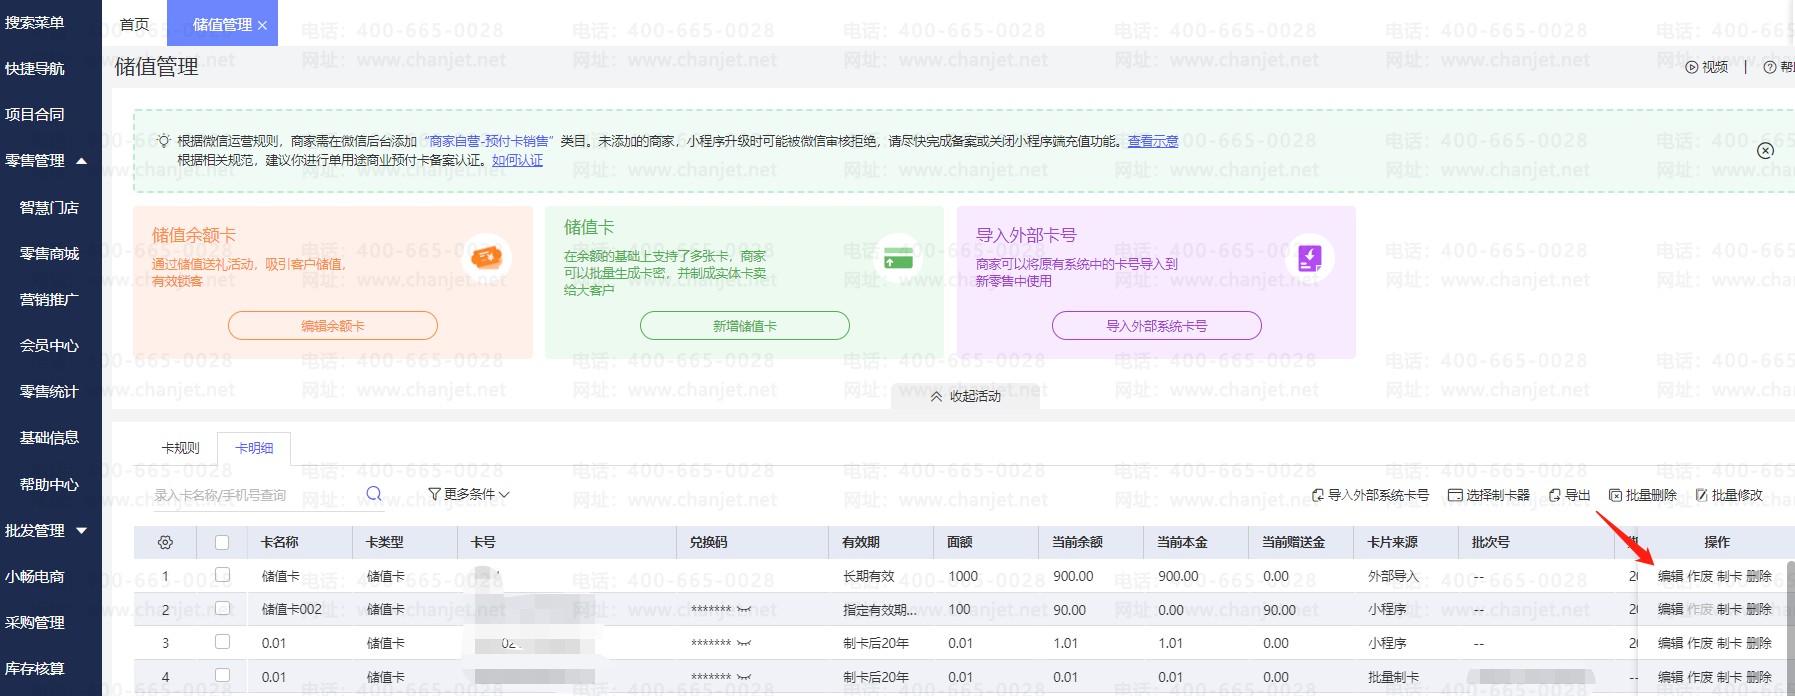Click the 导出 export icon

click(1554, 495)
